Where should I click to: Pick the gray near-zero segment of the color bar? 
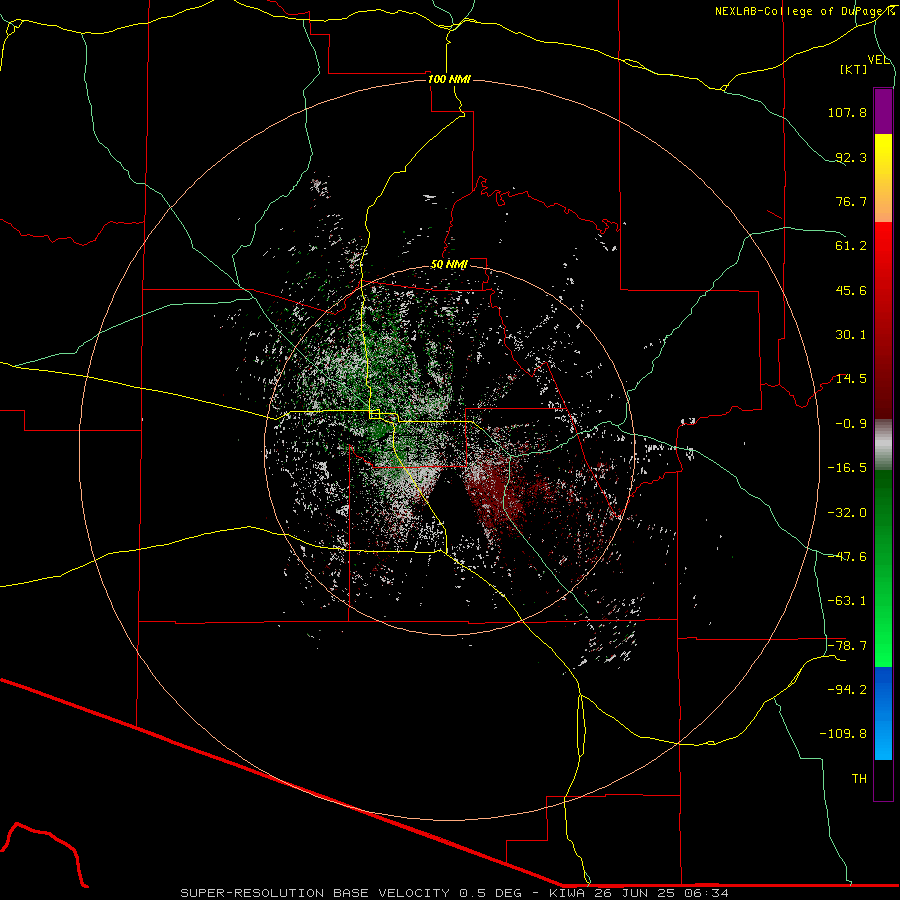[x=883, y=445]
